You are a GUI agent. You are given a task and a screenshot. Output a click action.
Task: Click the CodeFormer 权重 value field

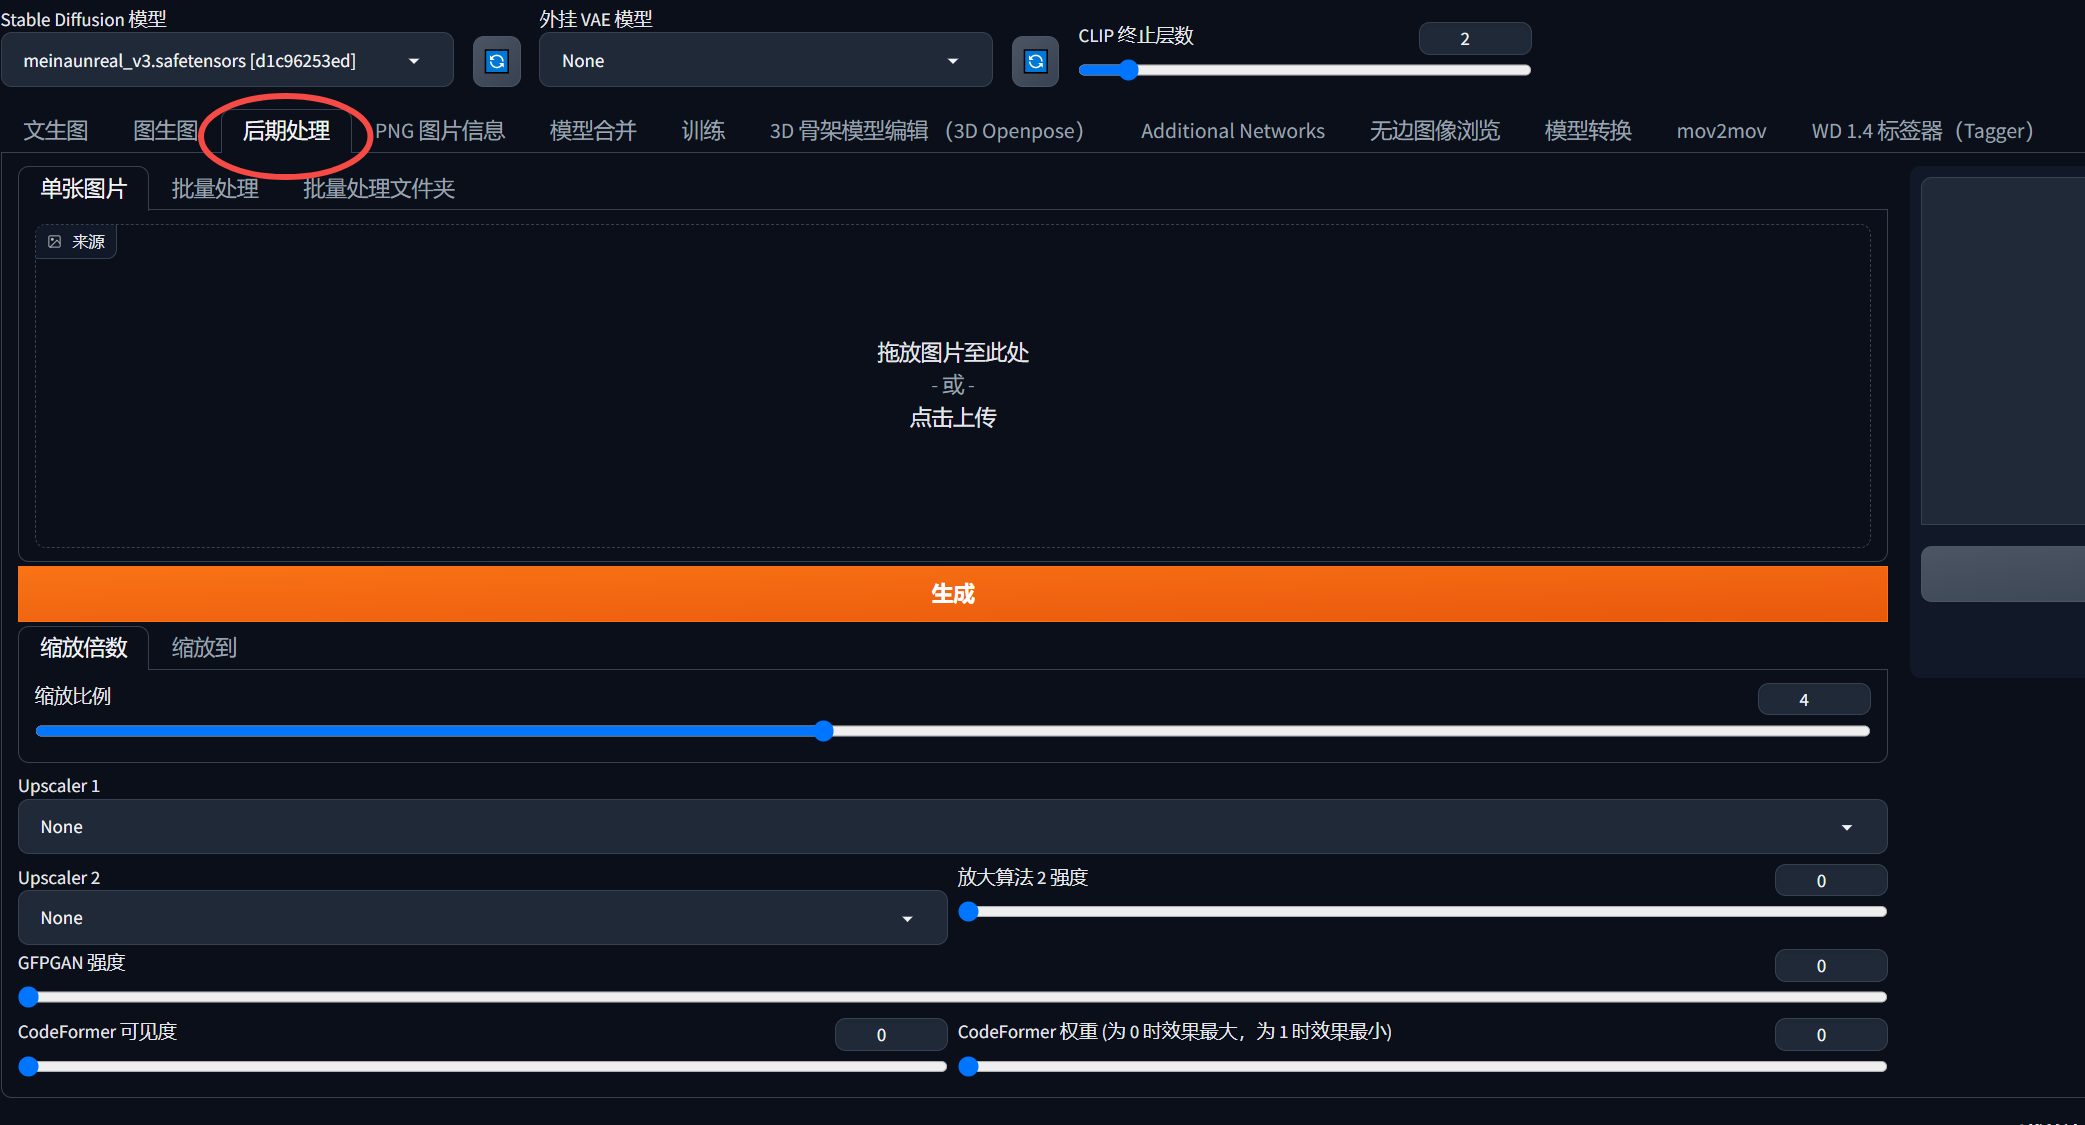click(x=1831, y=1035)
